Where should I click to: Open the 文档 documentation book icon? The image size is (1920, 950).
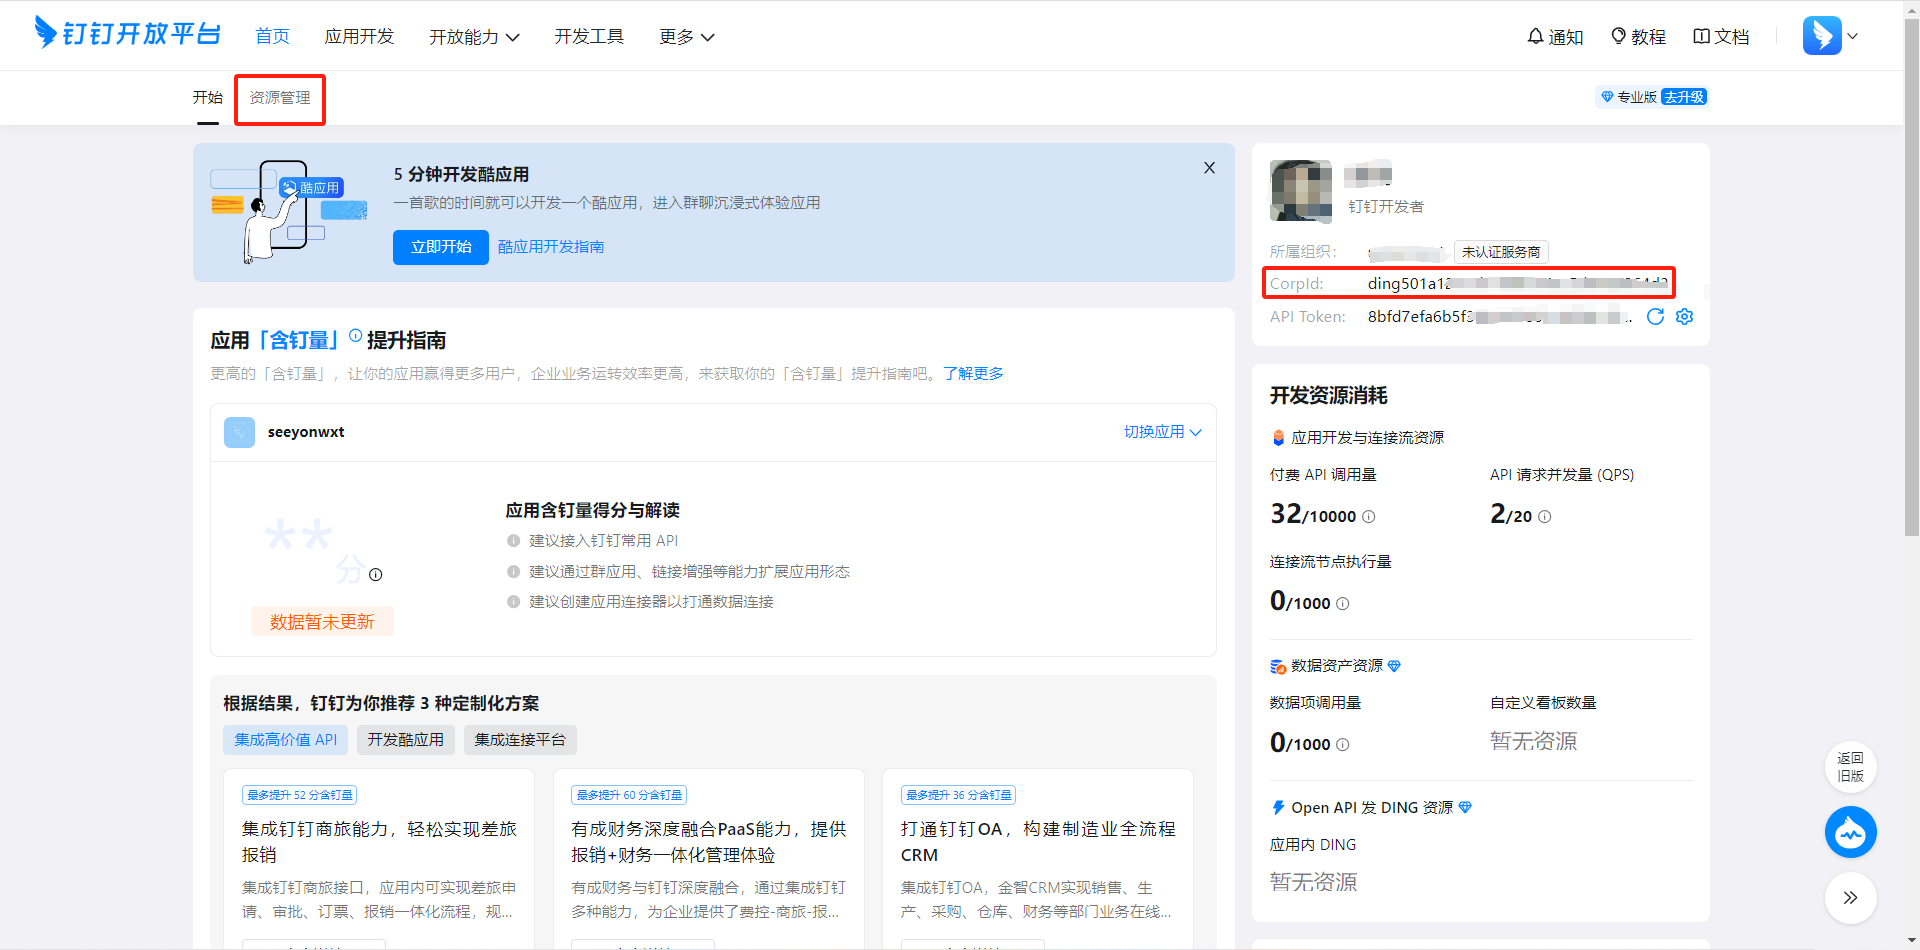(1721, 37)
